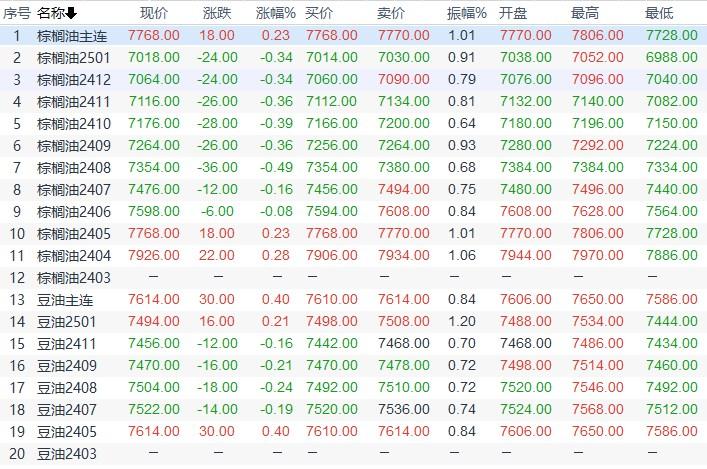Image resolution: width=707 pixels, height=469 pixels.
Task: Select the 棕榈油2407 contract
Action: [x=74, y=190]
